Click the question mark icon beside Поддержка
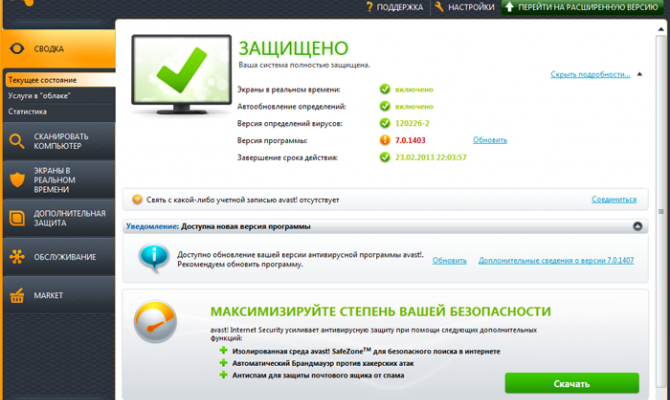Image resolution: width=670 pixels, height=400 pixels. pyautogui.click(x=370, y=7)
